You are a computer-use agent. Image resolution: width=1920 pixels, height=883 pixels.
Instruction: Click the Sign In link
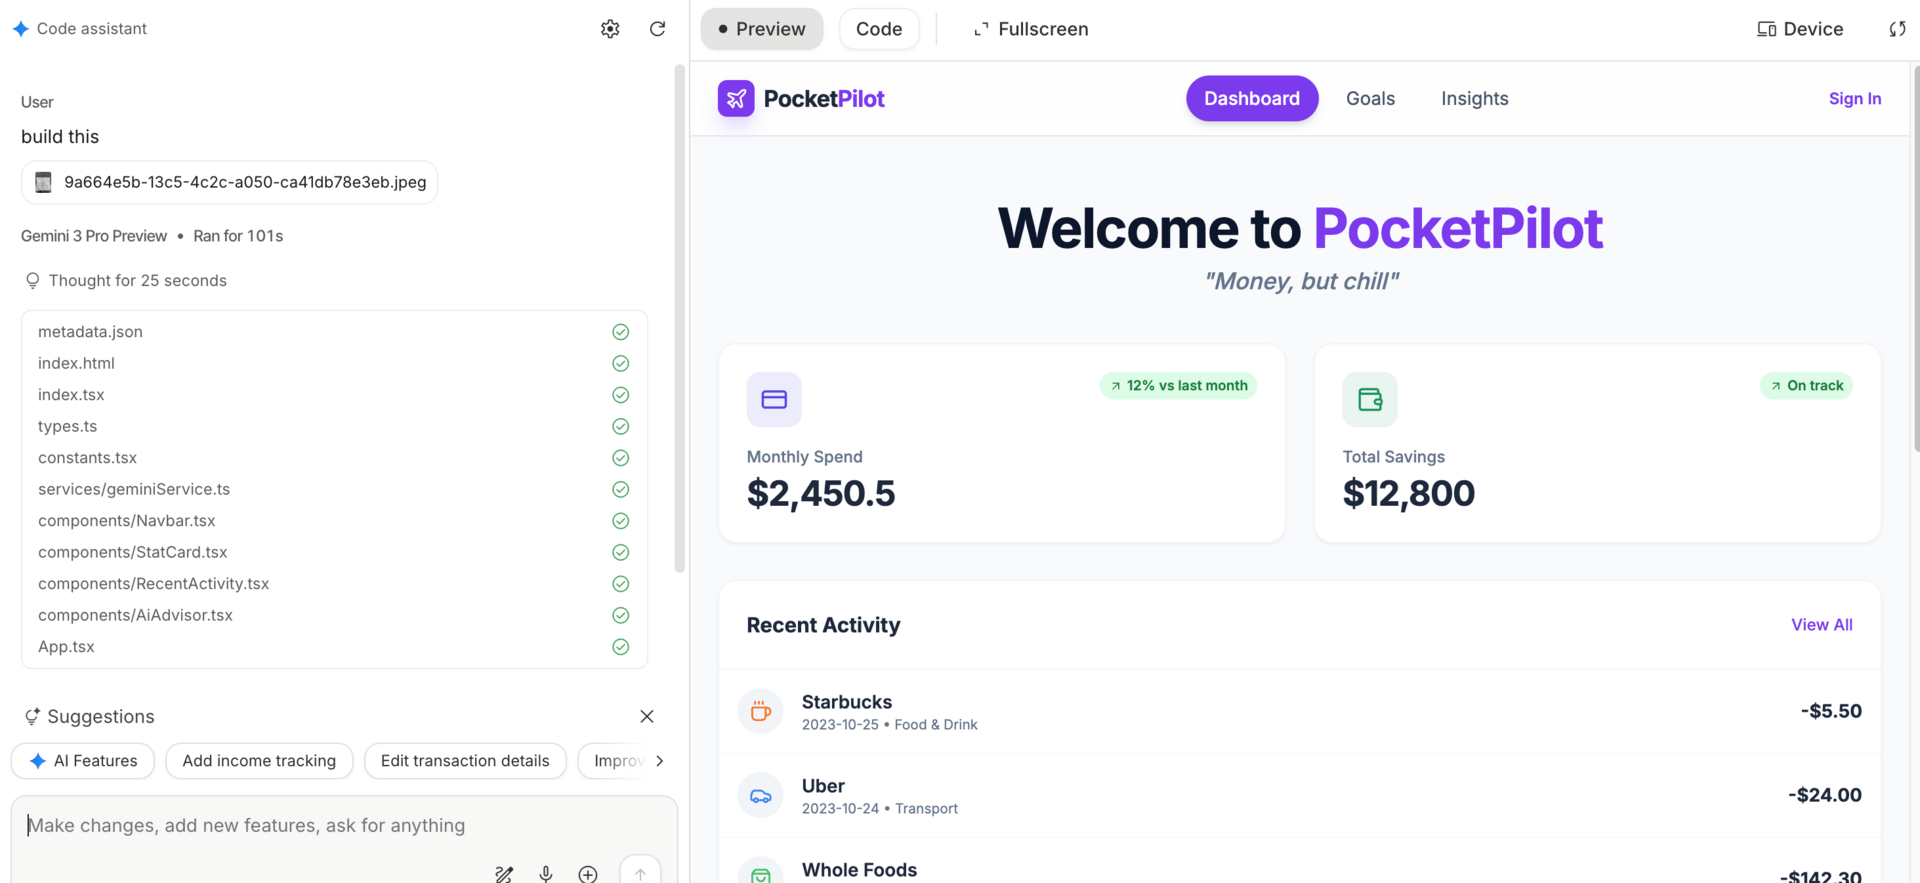(x=1855, y=98)
